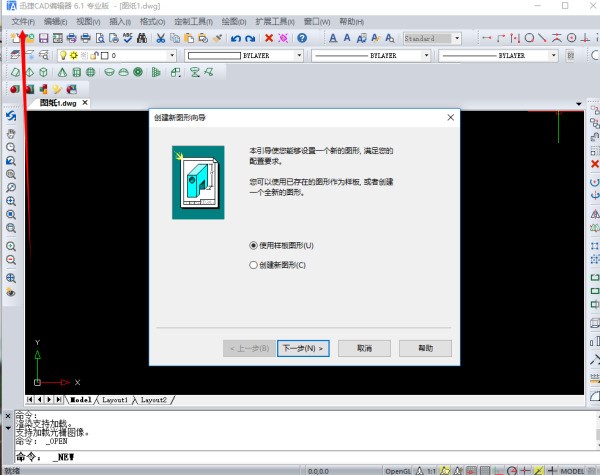The height and width of the screenshot is (475, 600).
Task: Click the Circle draw icon in the top right toolbar
Action: tap(529, 38)
